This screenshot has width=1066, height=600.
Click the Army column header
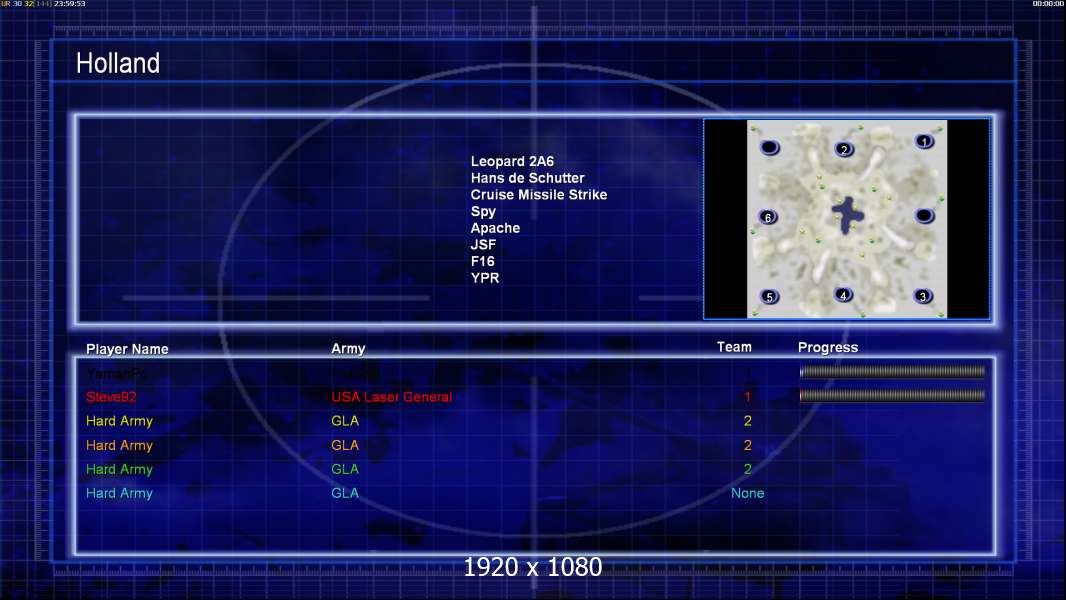(348, 349)
